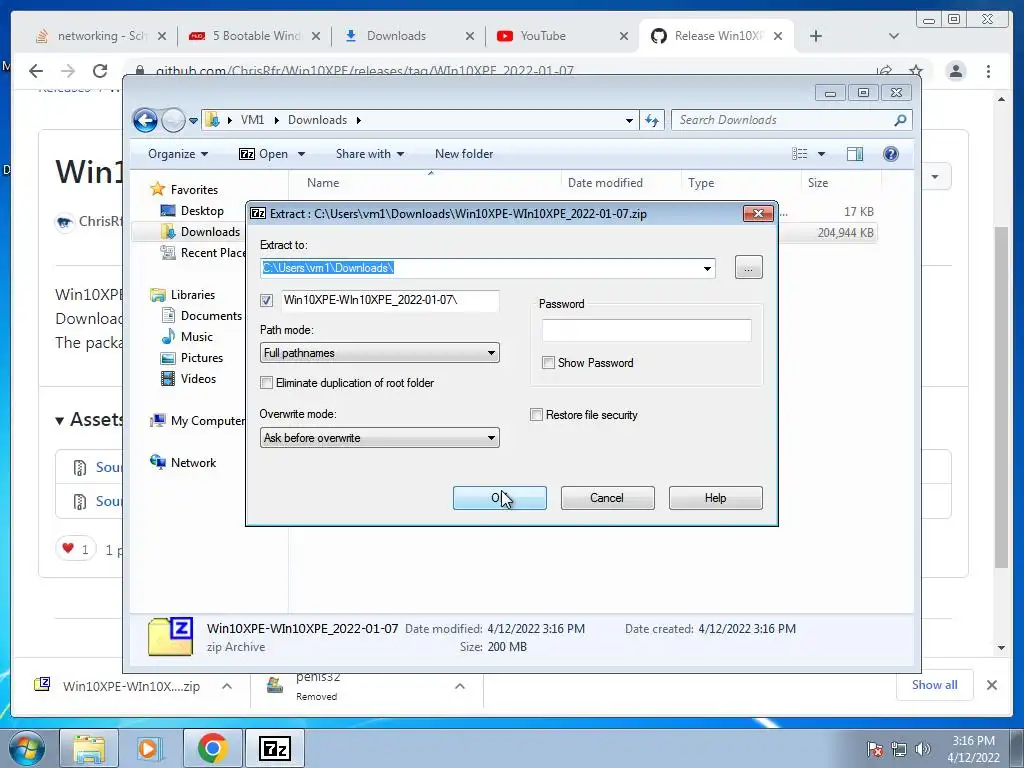Click Show all downloads in Chrome
Screen dimensions: 1024x768
point(935,684)
